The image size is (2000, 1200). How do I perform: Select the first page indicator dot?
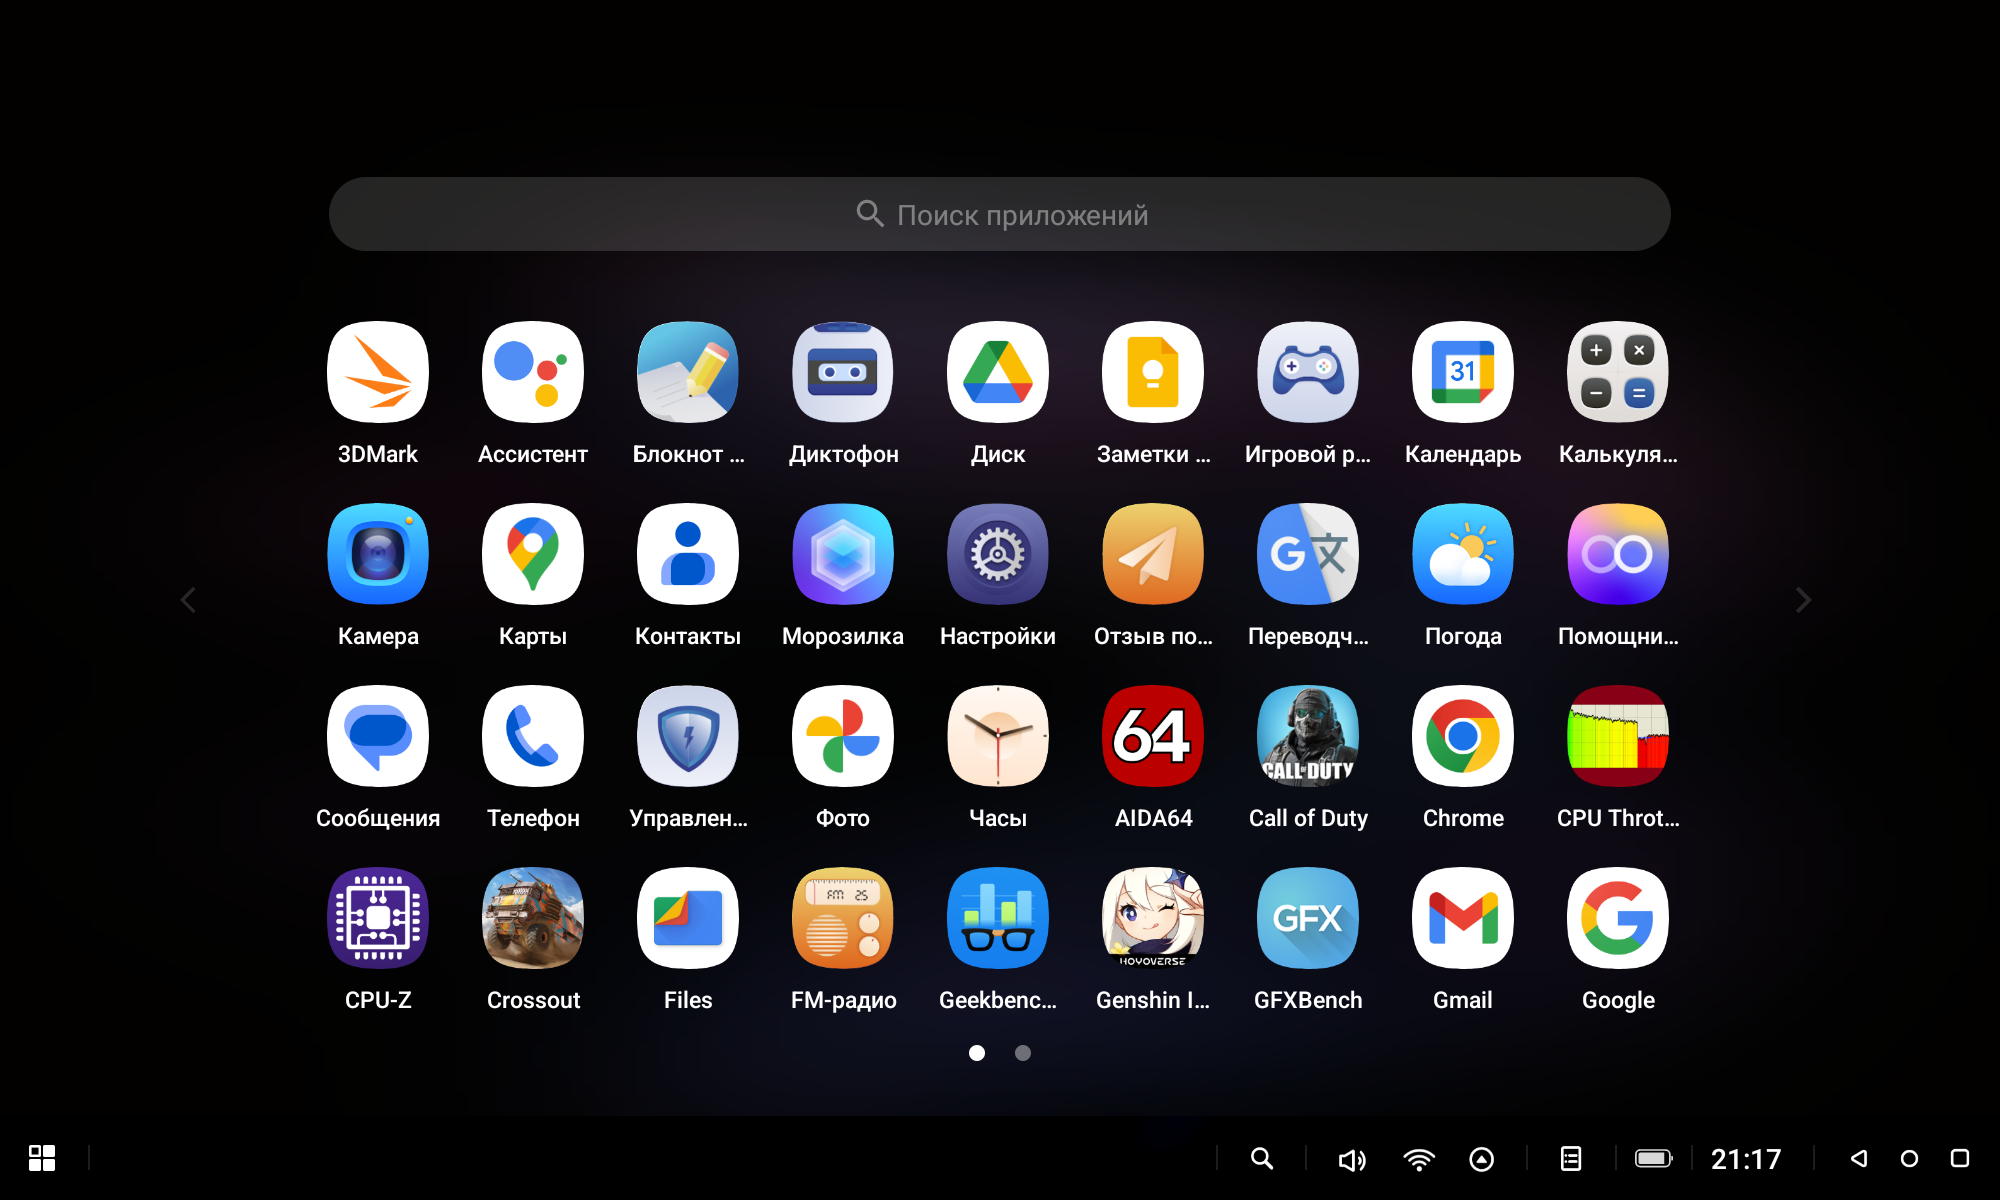[x=977, y=1052]
